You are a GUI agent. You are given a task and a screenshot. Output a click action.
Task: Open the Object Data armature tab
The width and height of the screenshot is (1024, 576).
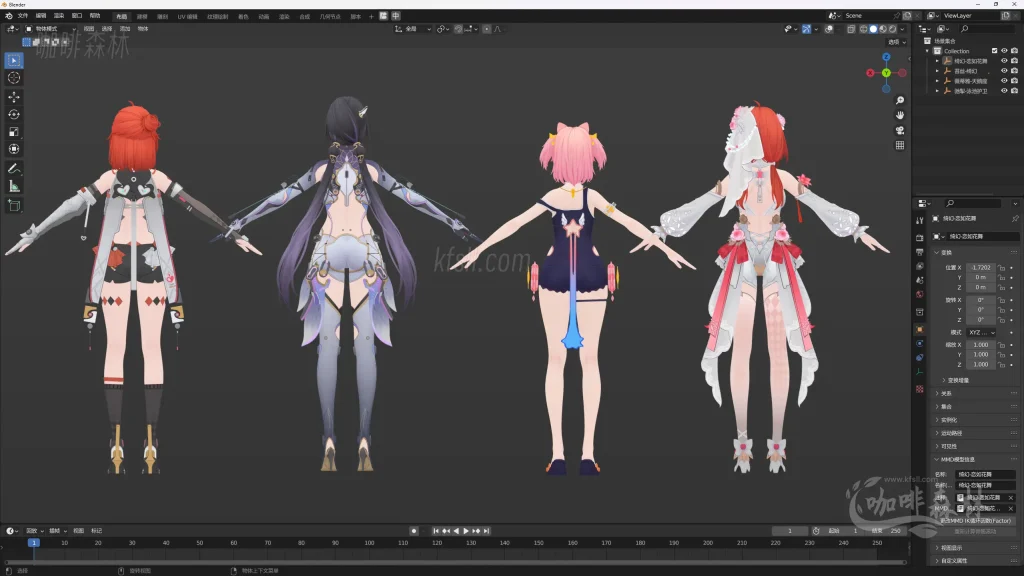tap(920, 372)
